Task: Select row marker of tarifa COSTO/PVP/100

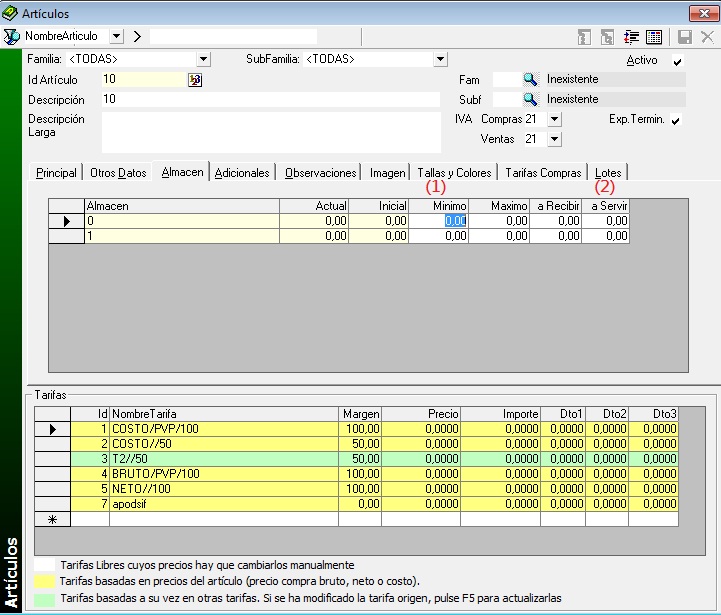Action: tap(52, 429)
